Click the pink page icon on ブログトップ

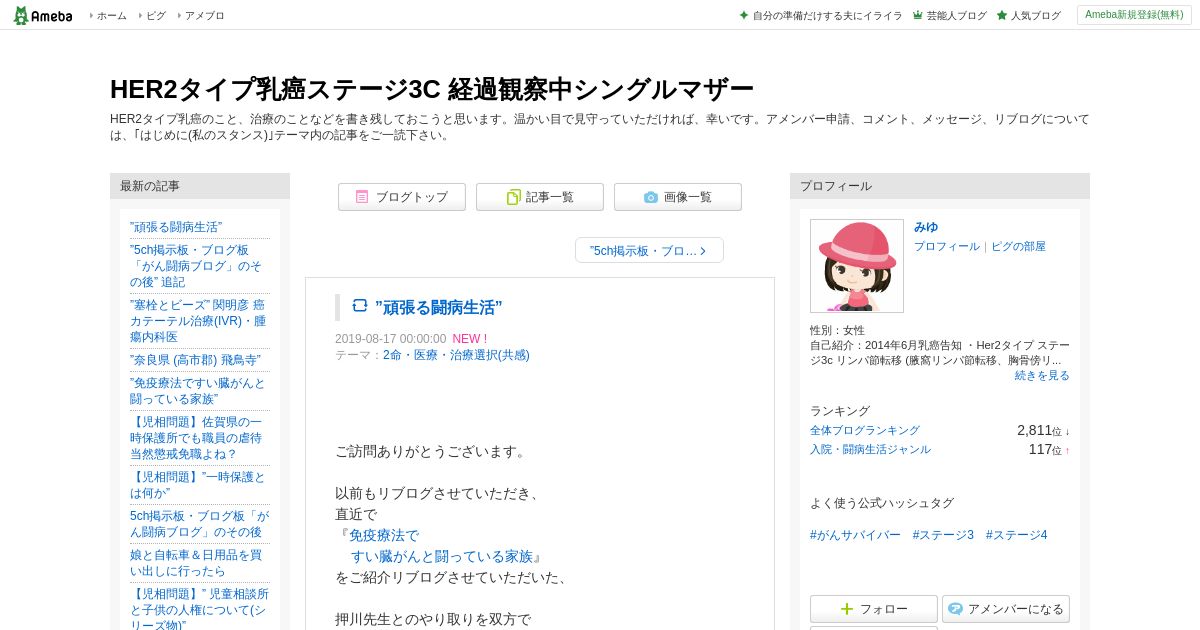pos(362,197)
